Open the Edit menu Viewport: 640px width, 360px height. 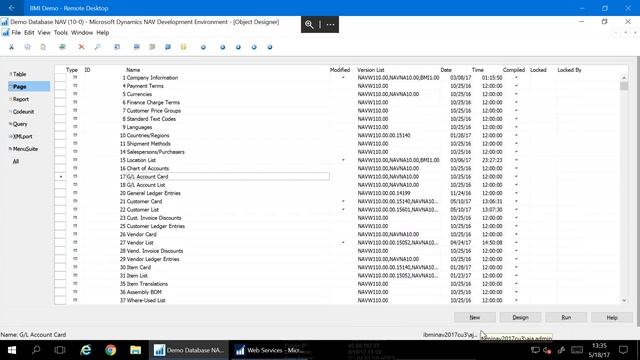point(29,33)
